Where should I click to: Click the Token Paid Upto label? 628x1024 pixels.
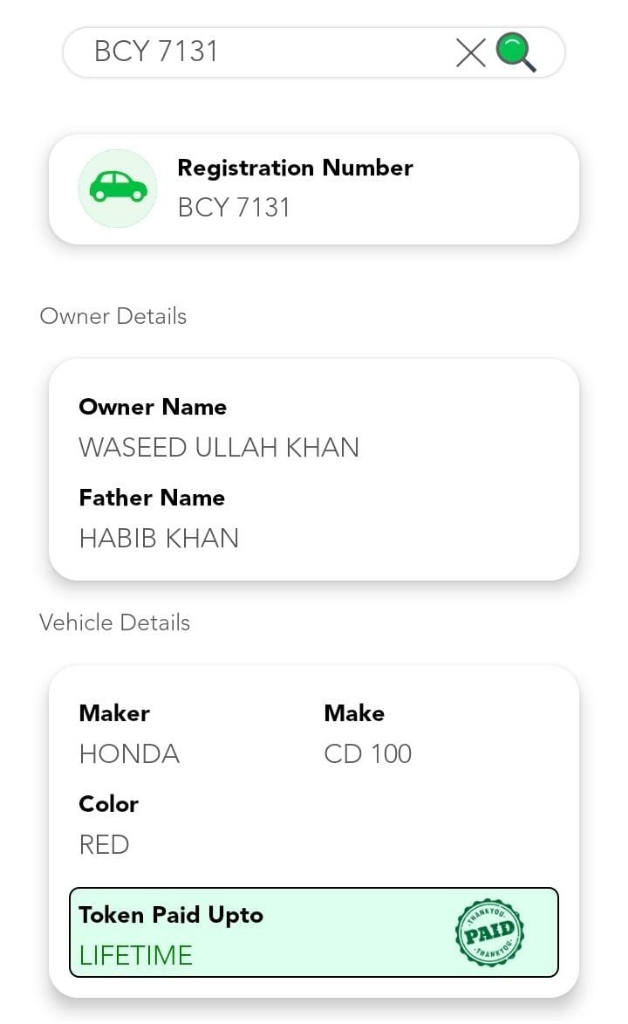171,915
